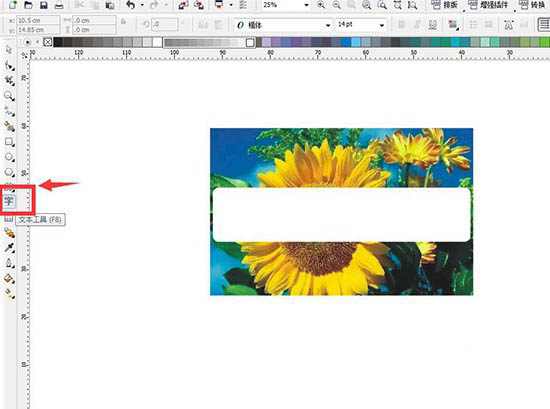Select the Eyedropper tool
Screen dimensions: 550x409
[x=9, y=248]
